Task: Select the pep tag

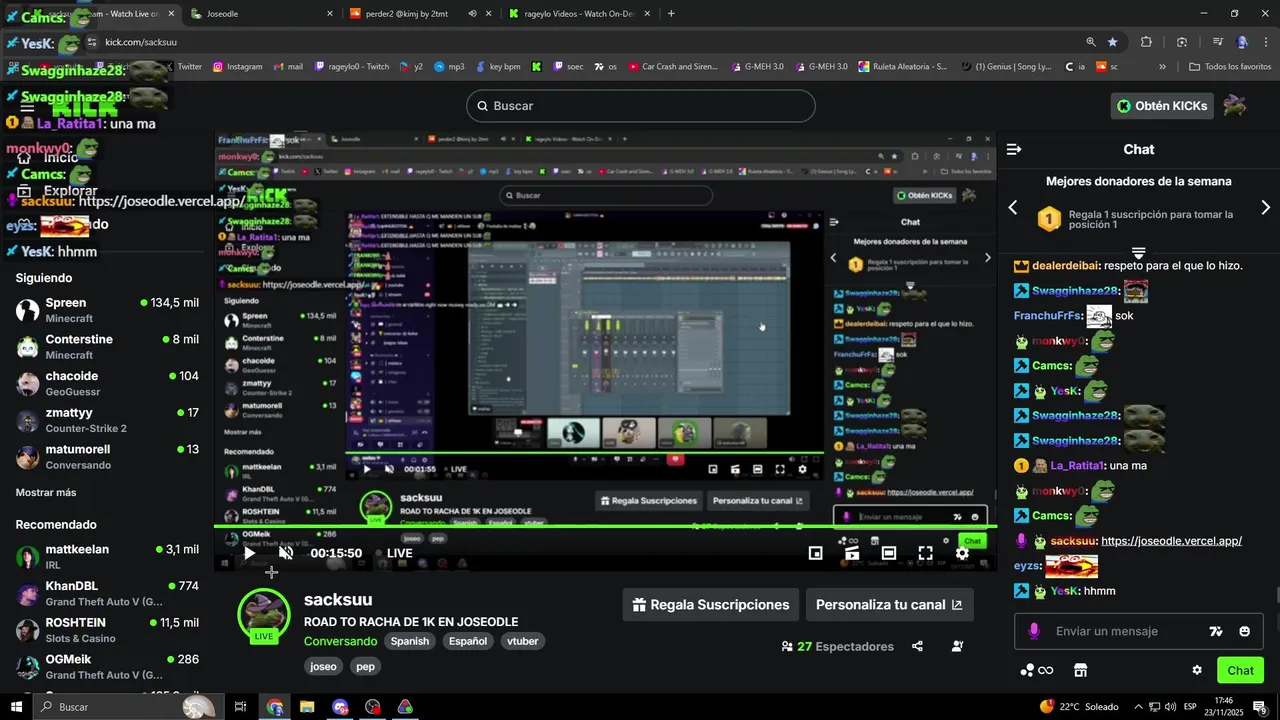Action: tap(365, 666)
